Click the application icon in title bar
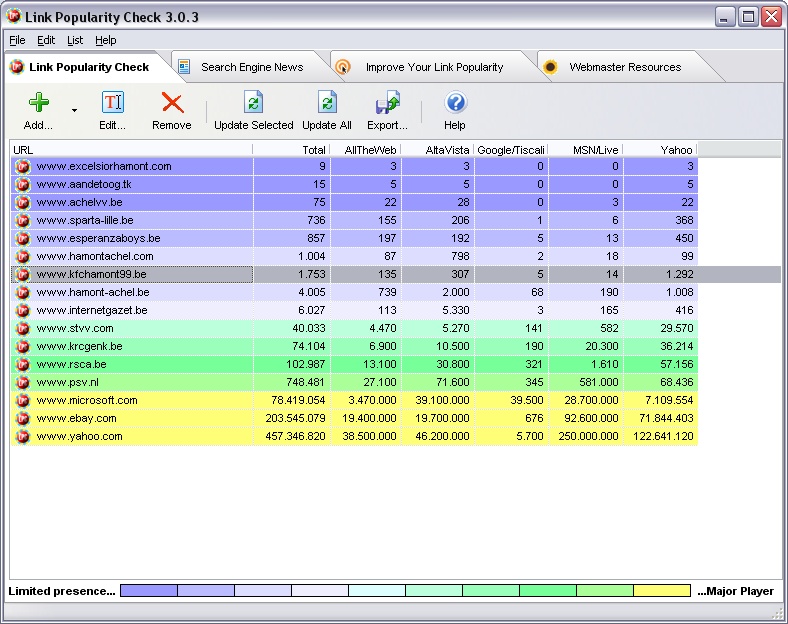Viewport: 788px width, 624px height. point(14,17)
